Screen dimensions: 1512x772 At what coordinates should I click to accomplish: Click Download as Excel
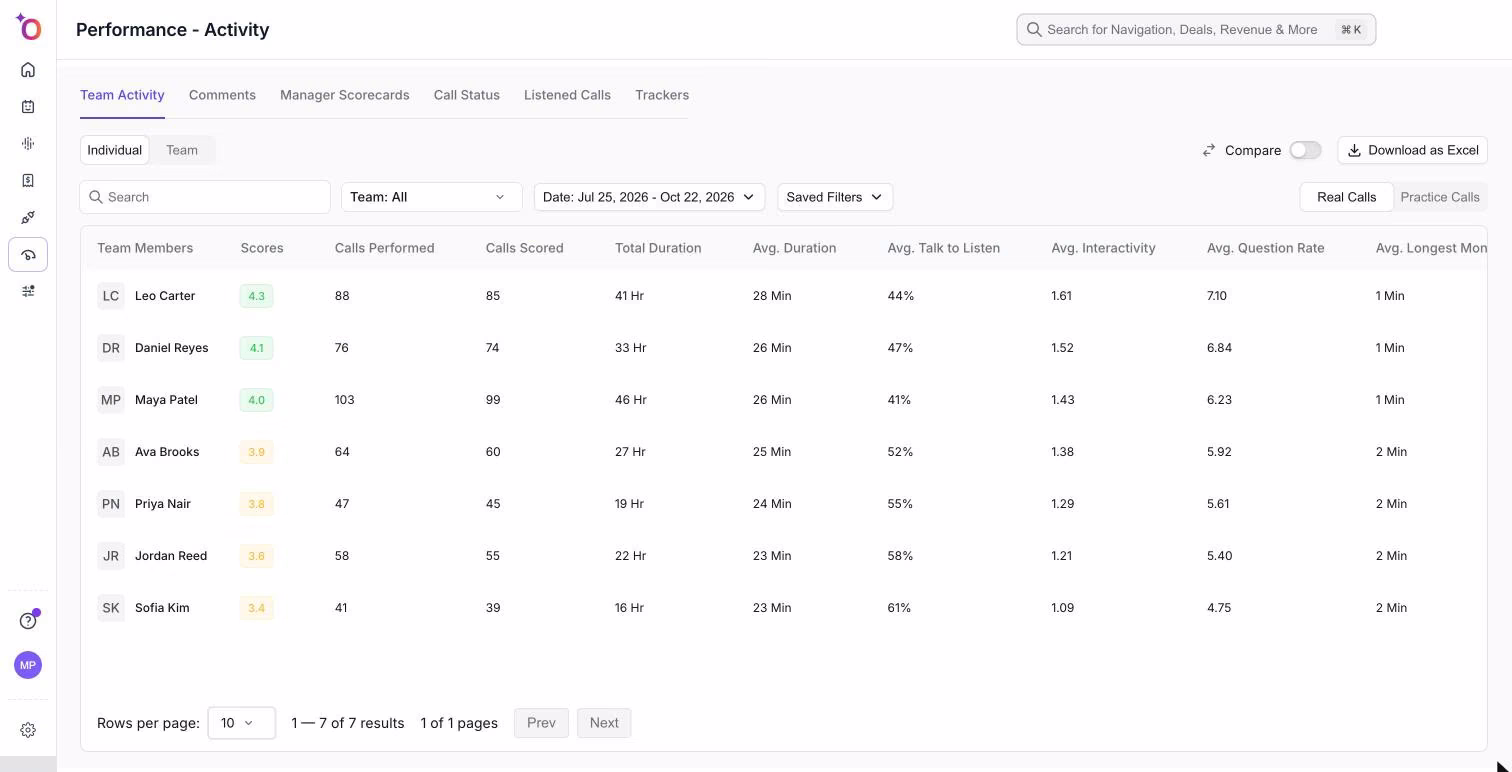coord(1412,150)
